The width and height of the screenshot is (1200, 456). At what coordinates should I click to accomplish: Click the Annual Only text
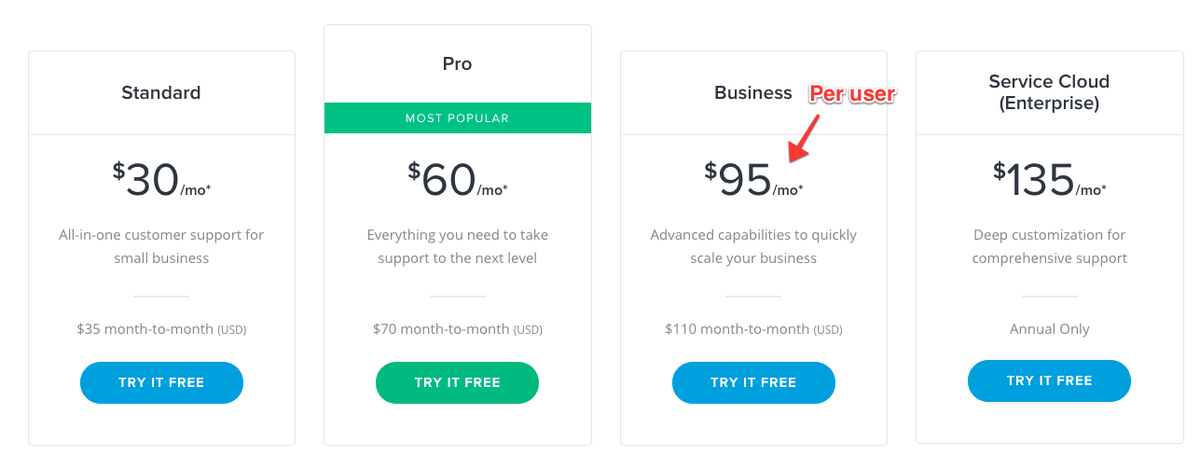click(x=1049, y=329)
